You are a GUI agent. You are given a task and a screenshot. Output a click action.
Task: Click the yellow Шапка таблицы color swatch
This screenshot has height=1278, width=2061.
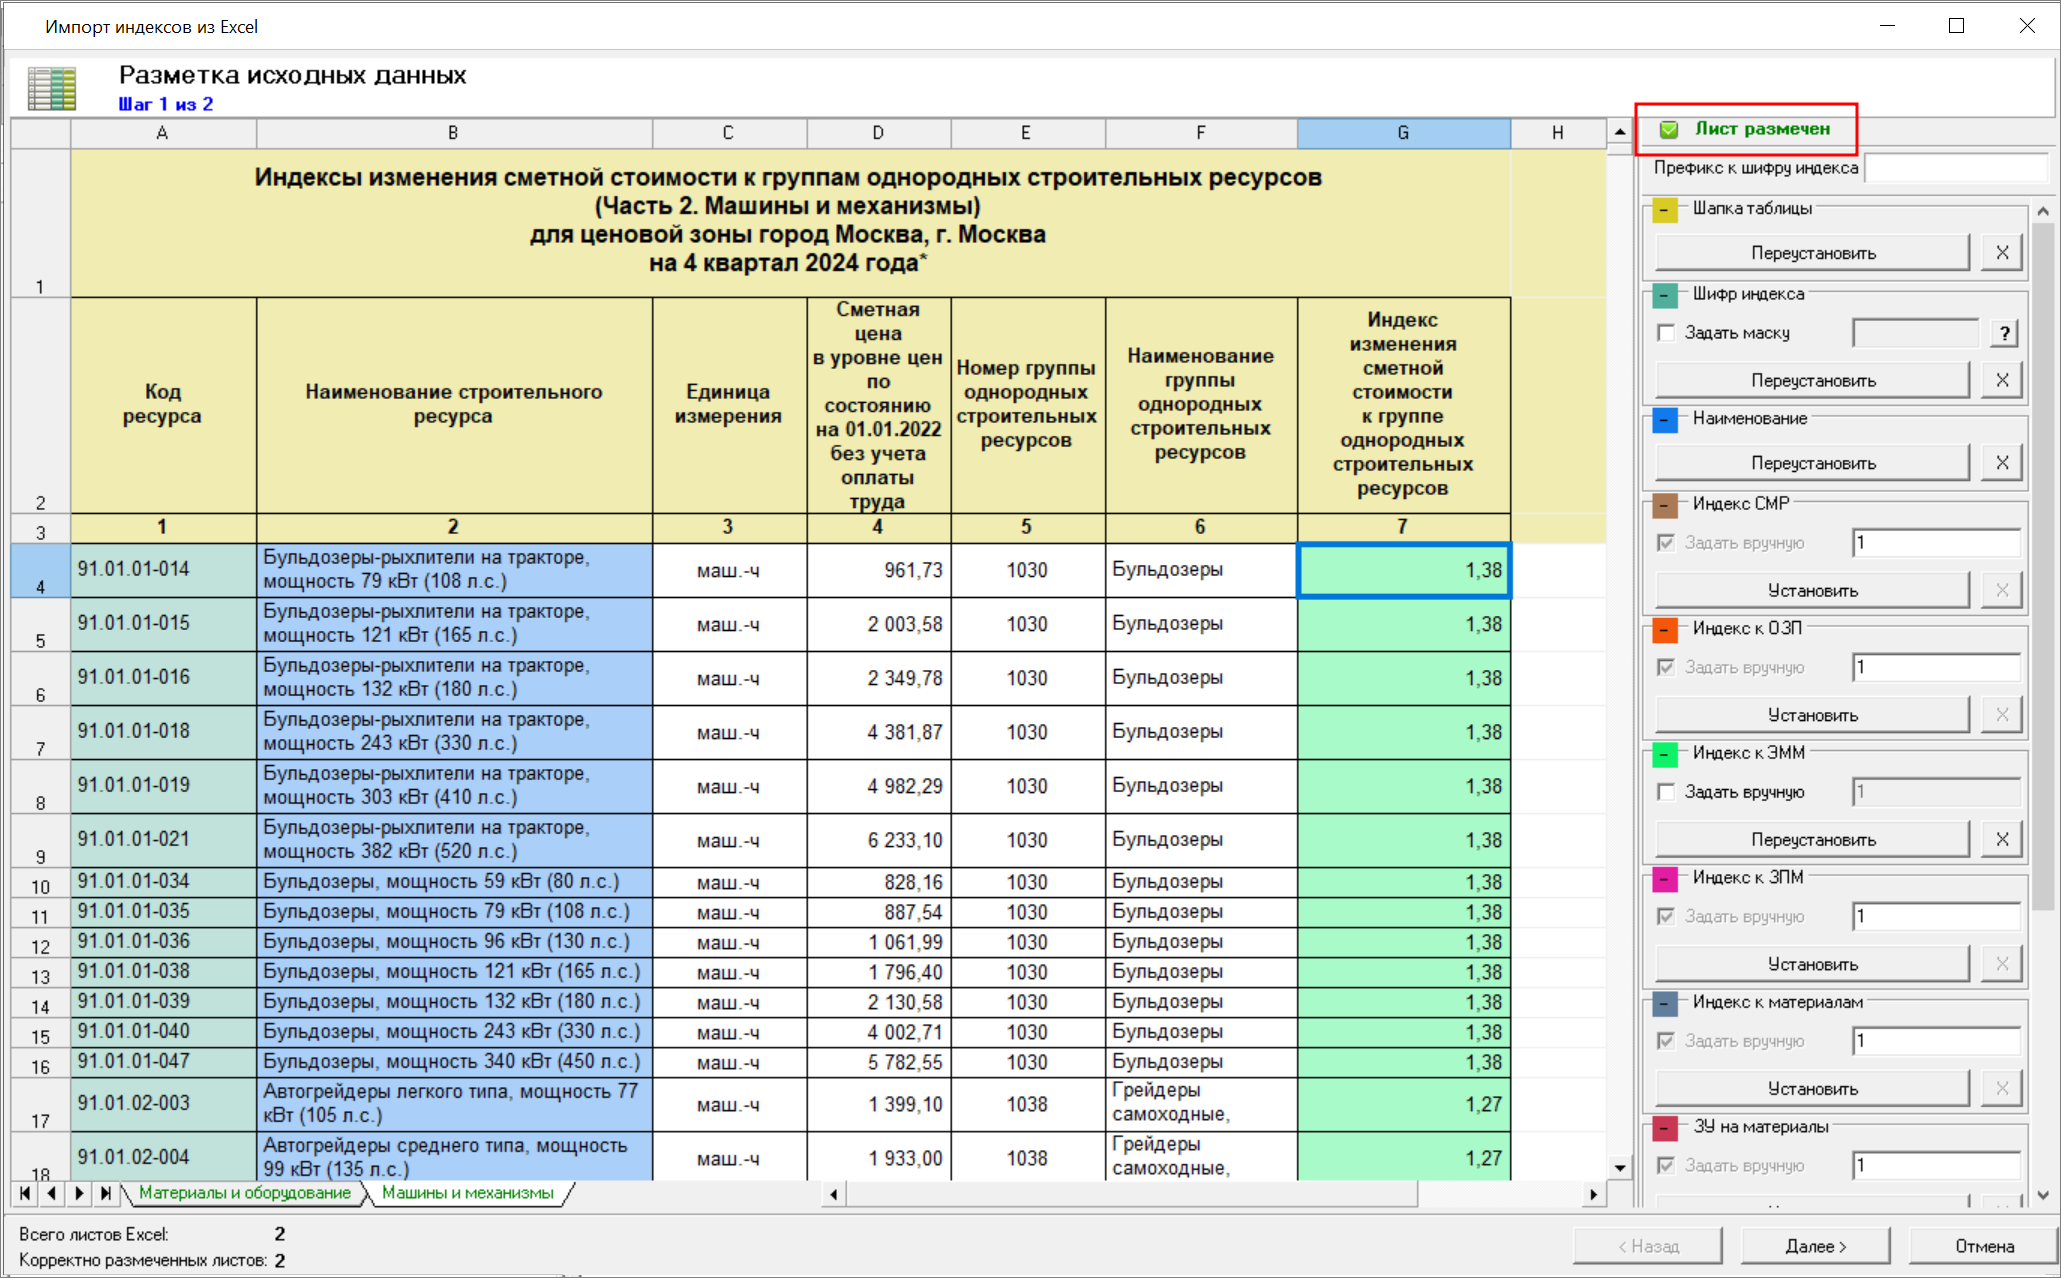tap(1665, 210)
